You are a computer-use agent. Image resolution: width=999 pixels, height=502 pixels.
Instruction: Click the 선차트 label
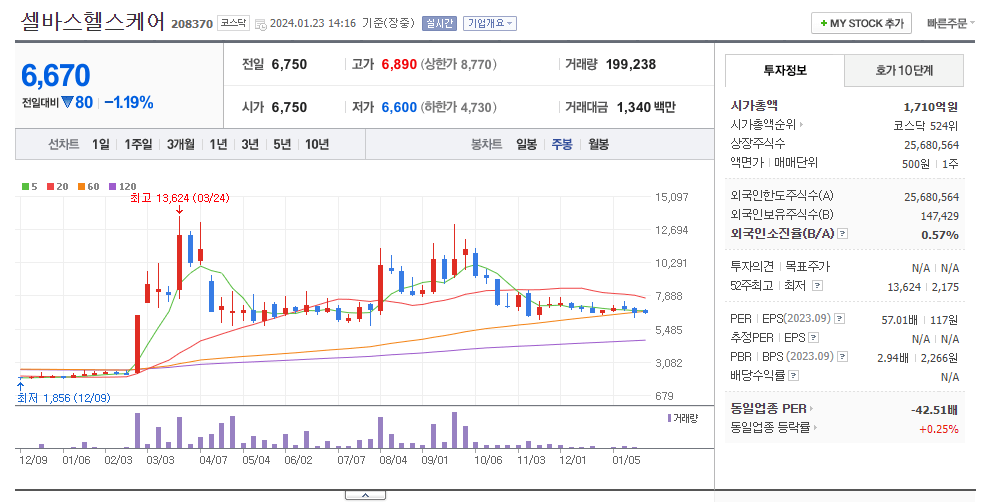tap(64, 145)
